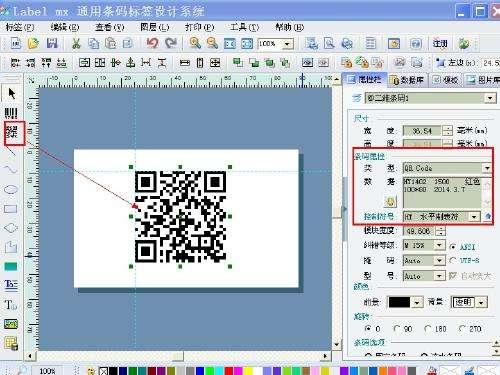Select the plain T text tool
This screenshot has width=500, height=375.
[11, 305]
